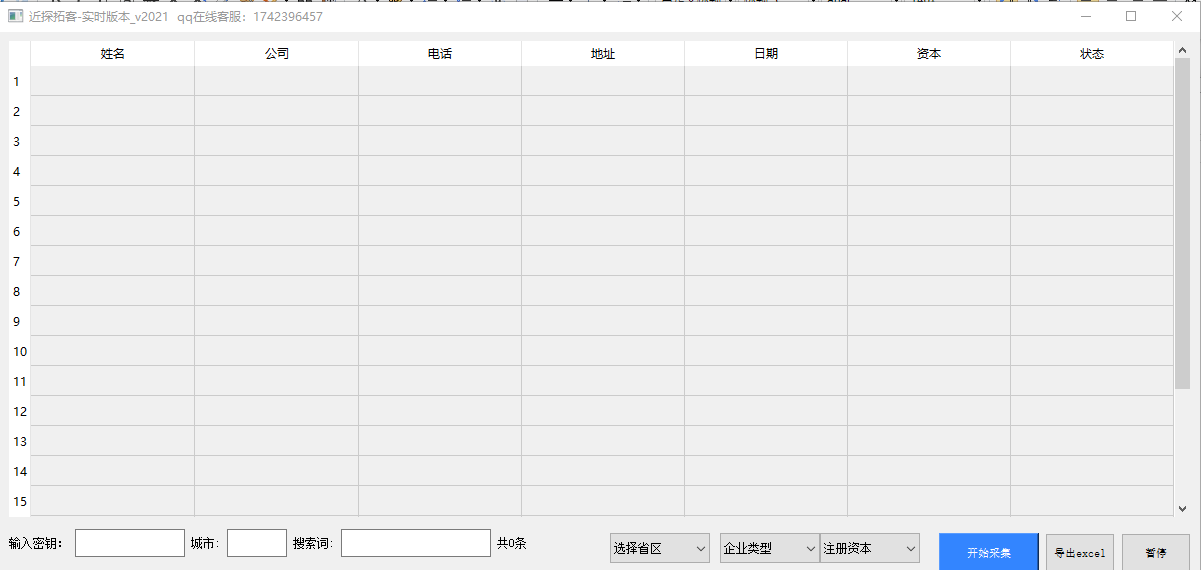Select row header 13

click(x=20, y=441)
